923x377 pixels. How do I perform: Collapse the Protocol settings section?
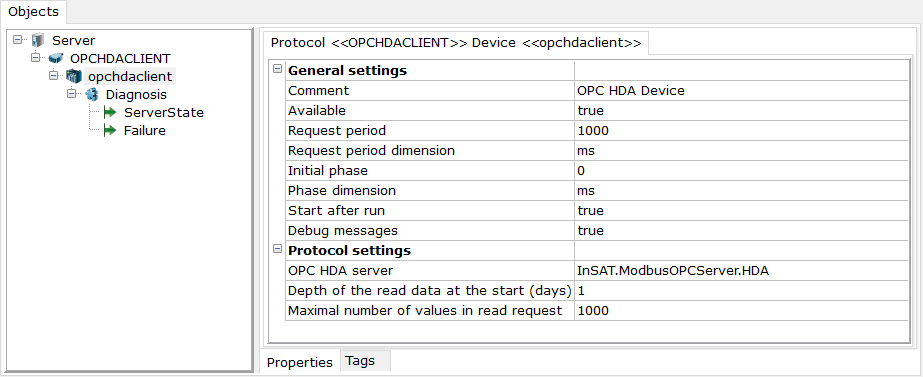[277, 249]
